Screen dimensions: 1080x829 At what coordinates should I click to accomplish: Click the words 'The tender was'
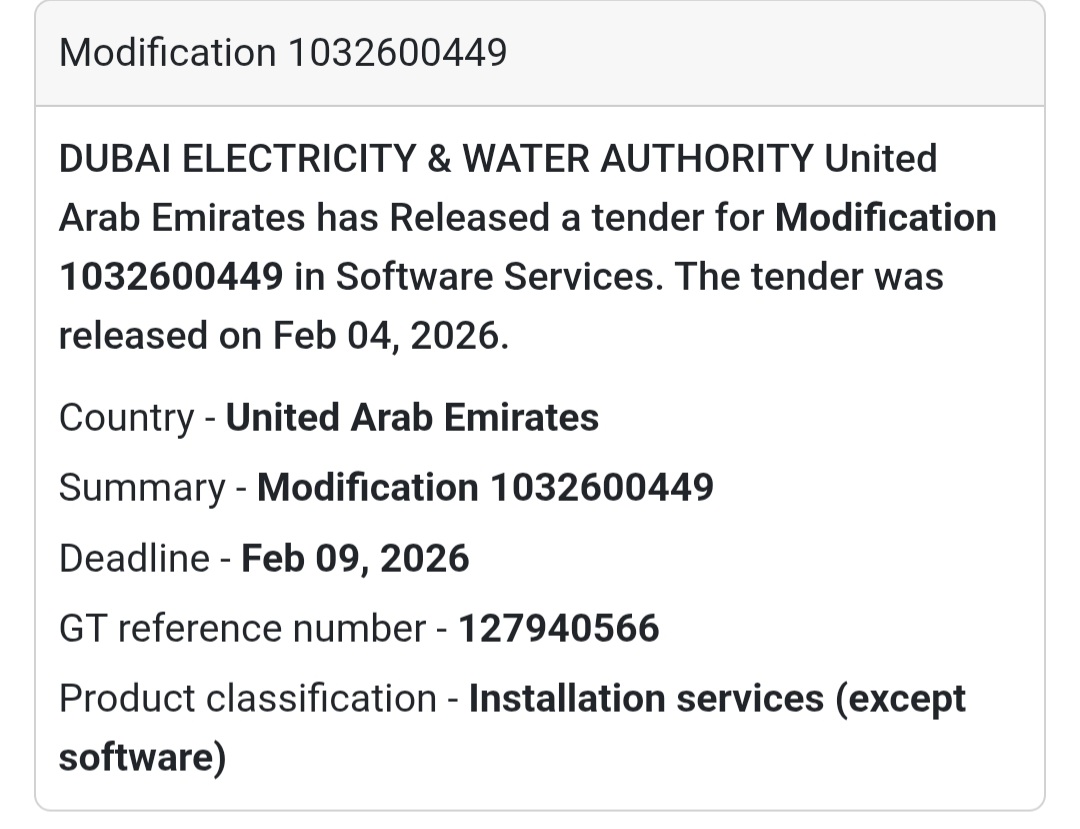(x=809, y=277)
